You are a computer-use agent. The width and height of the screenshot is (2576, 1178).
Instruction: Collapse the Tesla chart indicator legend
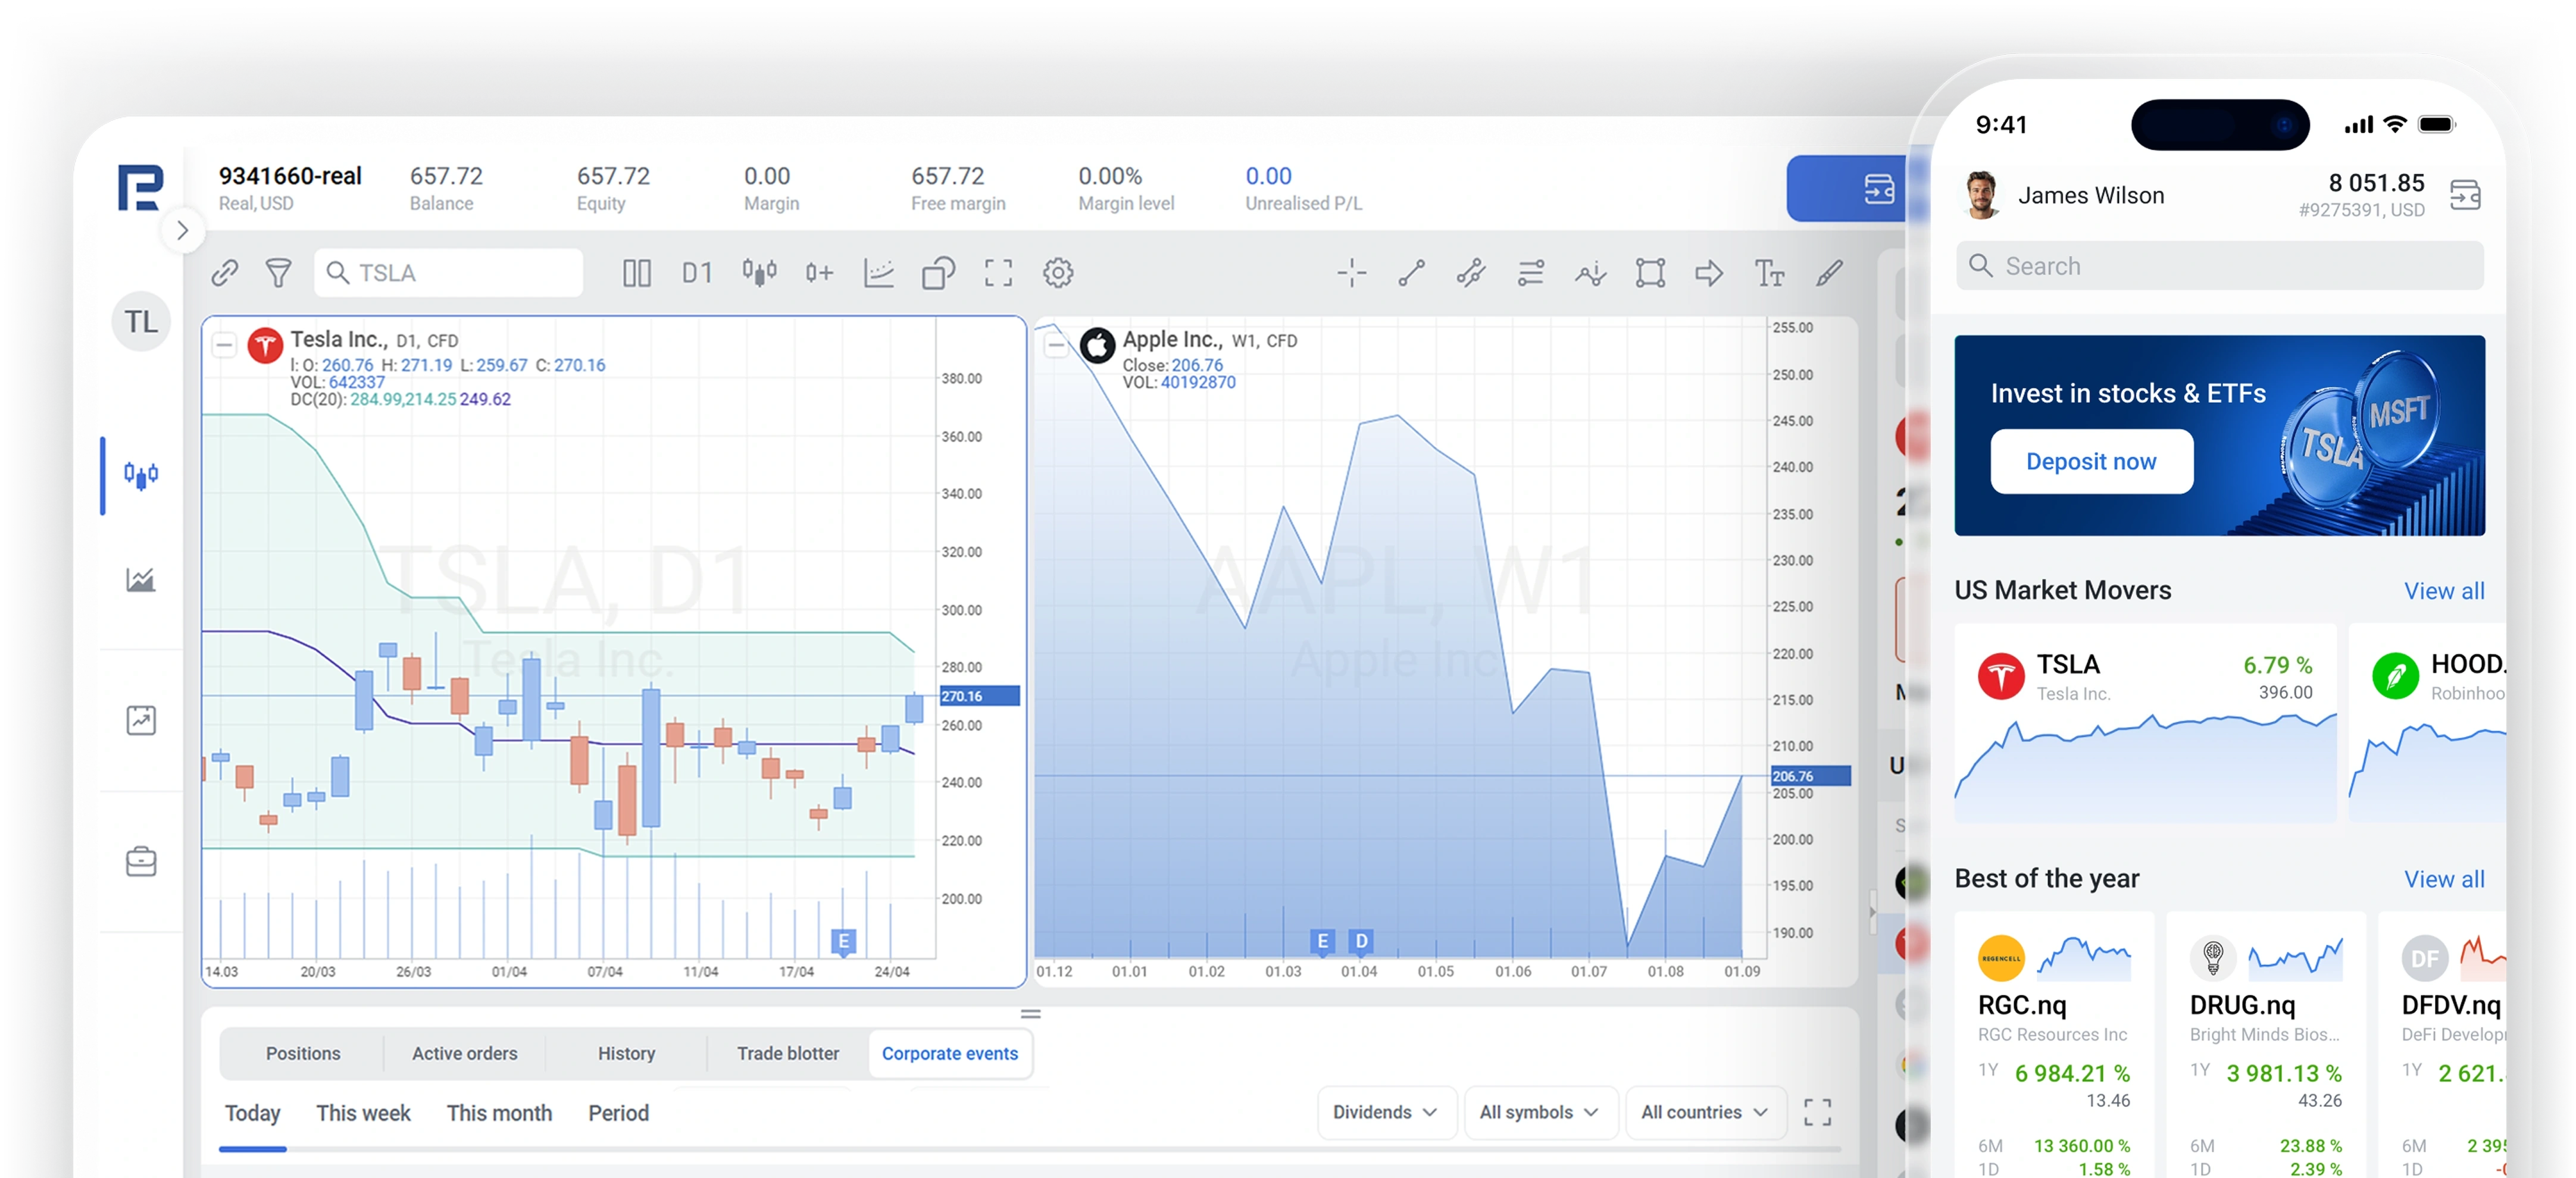tap(224, 346)
